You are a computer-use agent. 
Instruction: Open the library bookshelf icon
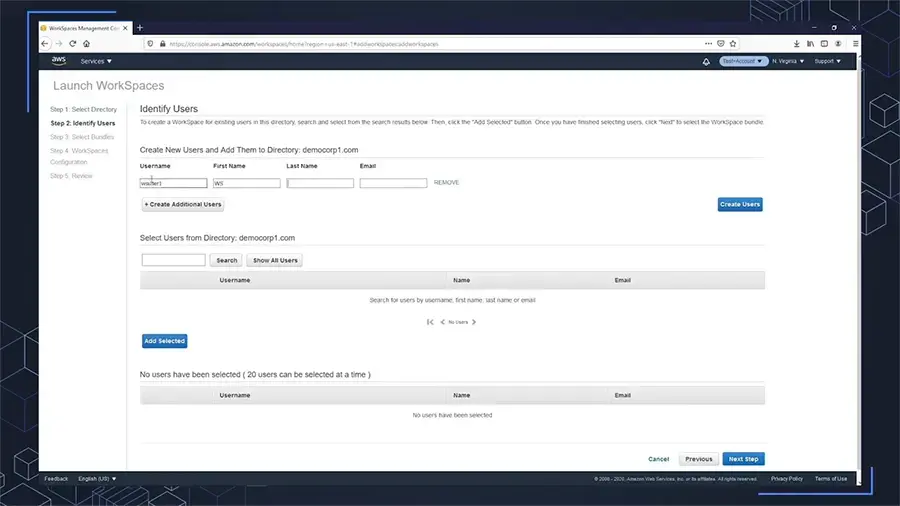pyautogui.click(x=810, y=44)
